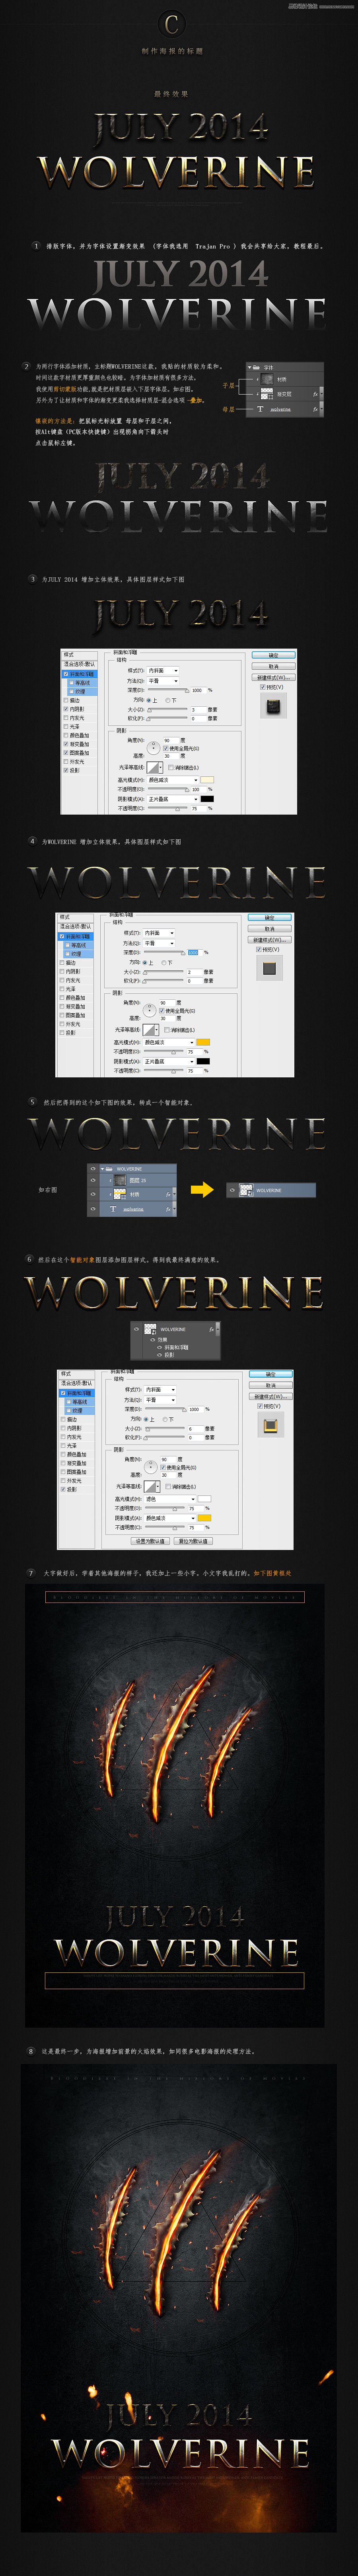Click 取消 button in step 4 dialog

(270, 928)
